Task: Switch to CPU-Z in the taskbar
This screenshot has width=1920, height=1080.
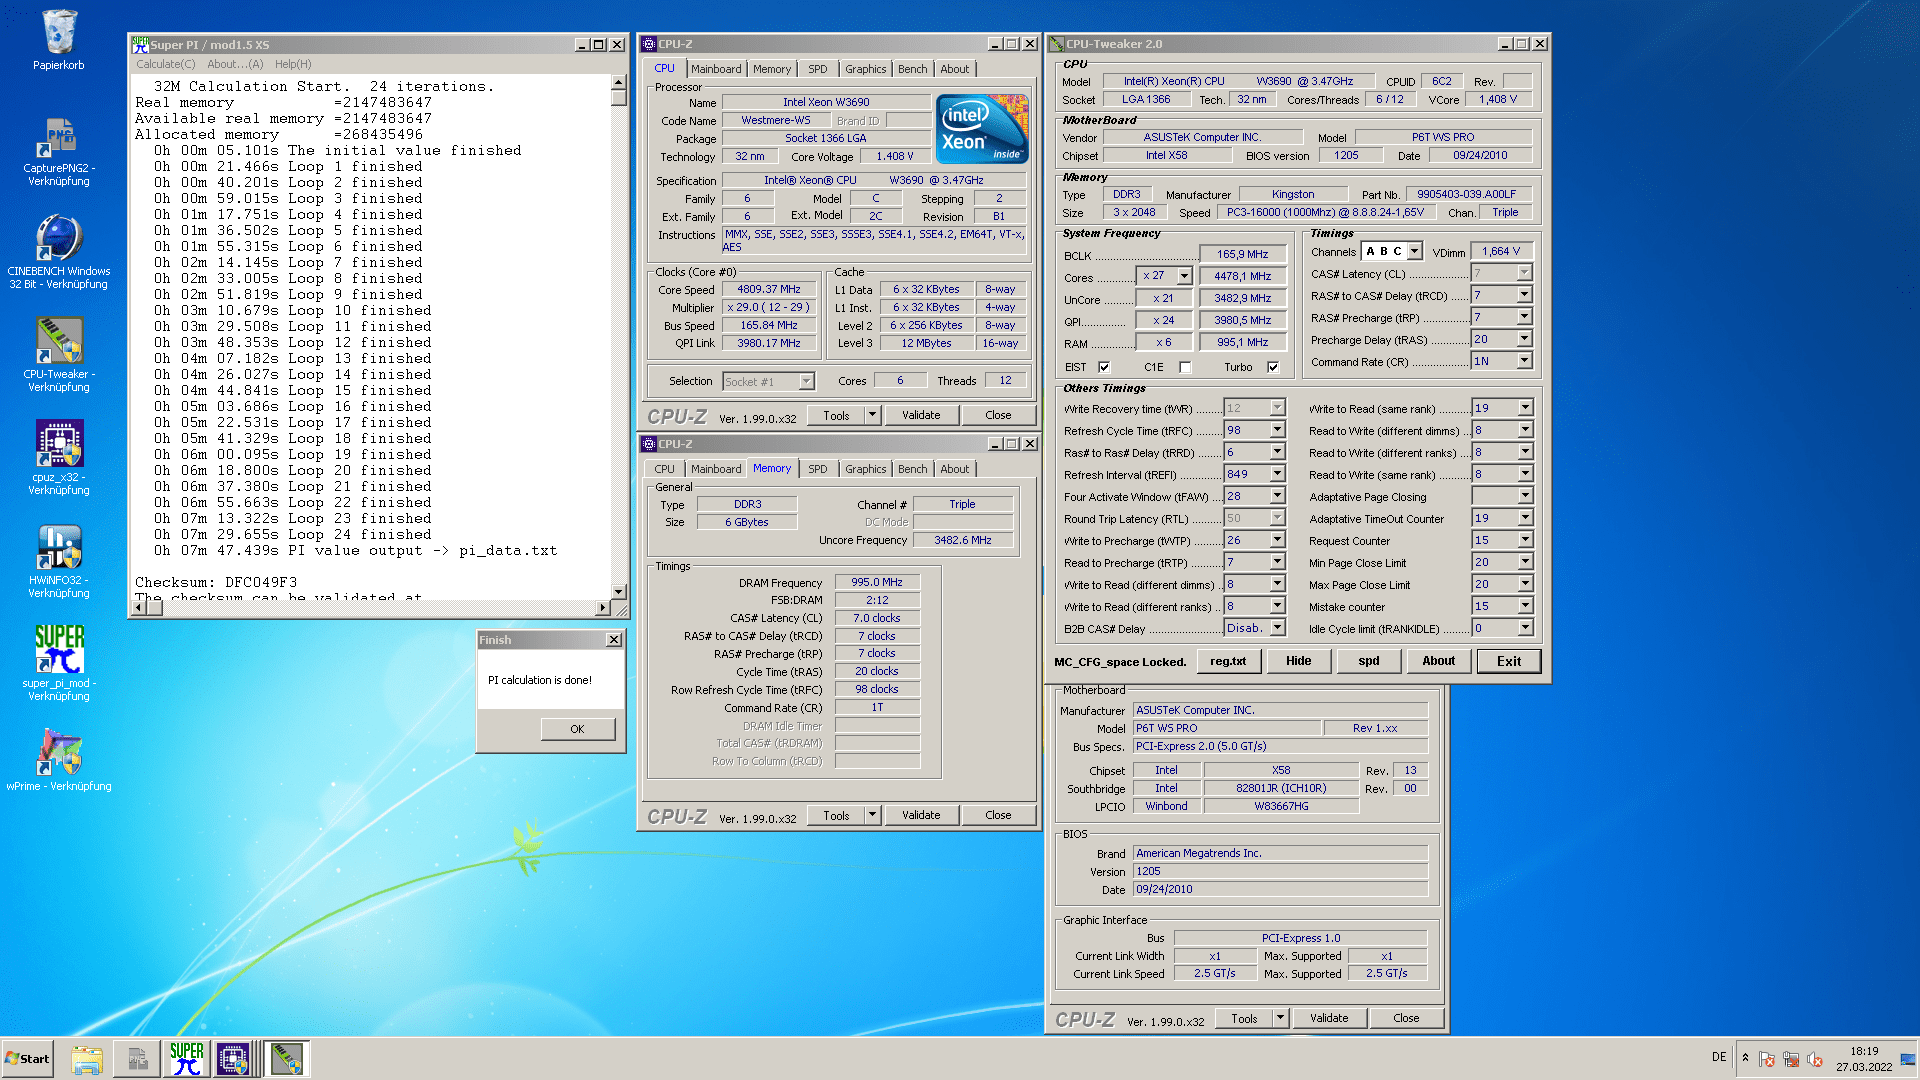Action: point(233,1059)
